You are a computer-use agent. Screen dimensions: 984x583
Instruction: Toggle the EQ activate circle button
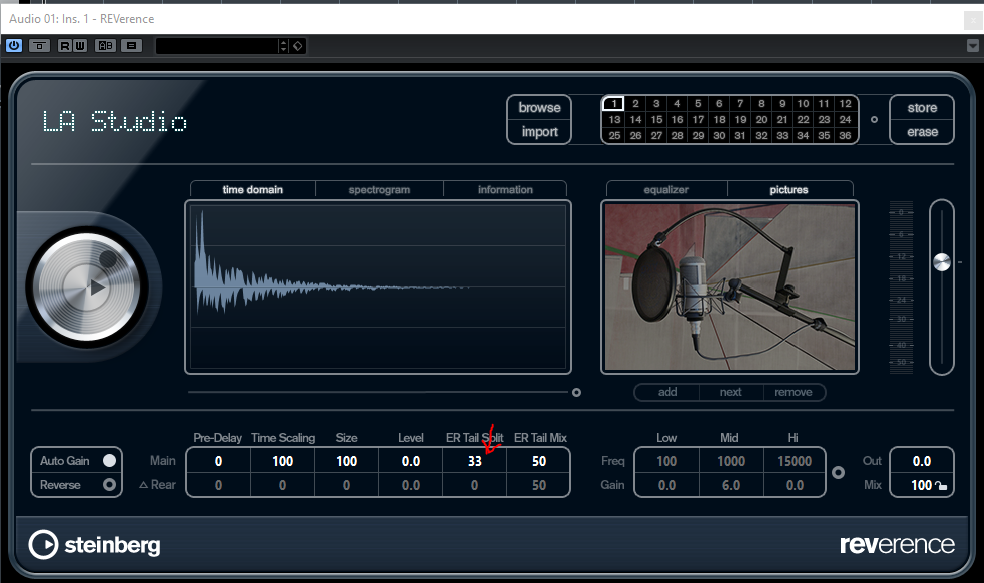(x=838, y=473)
